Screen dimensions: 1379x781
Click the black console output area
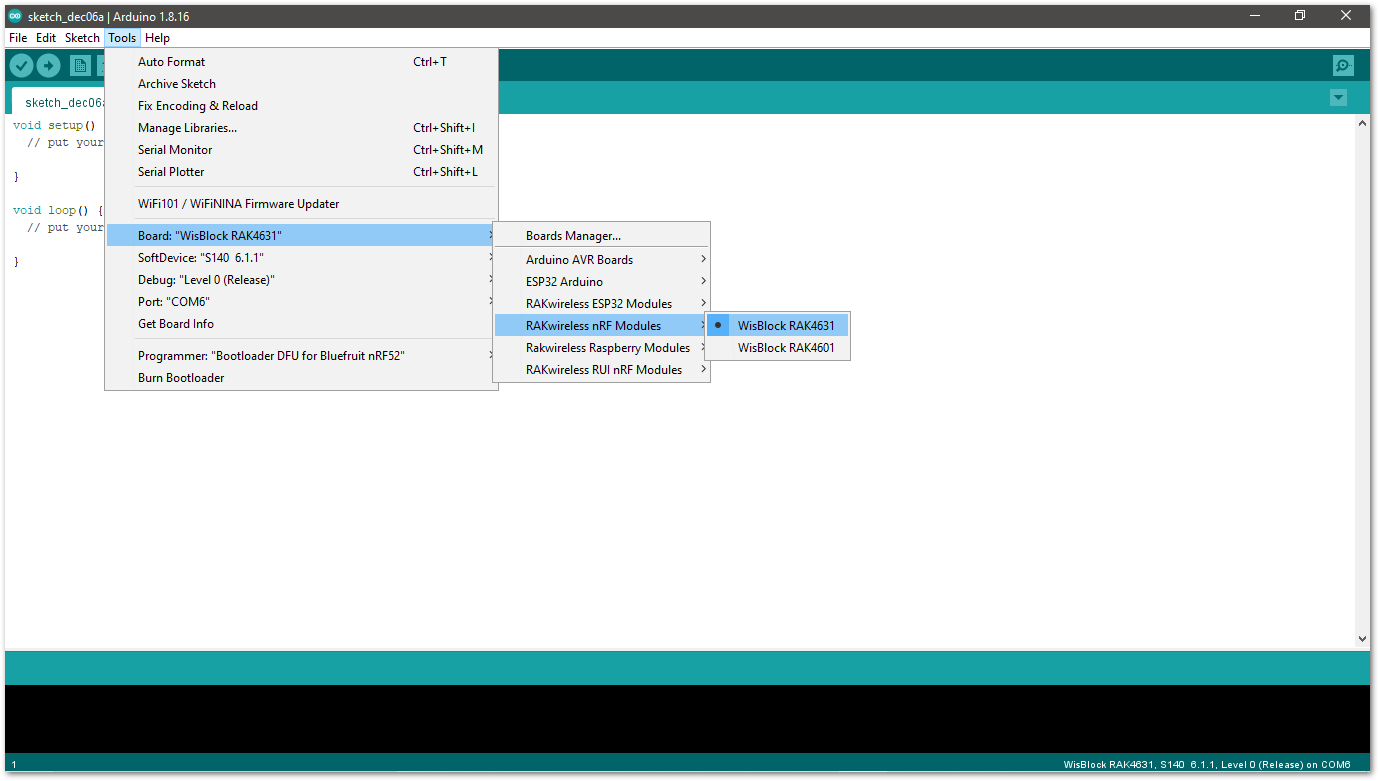687,719
